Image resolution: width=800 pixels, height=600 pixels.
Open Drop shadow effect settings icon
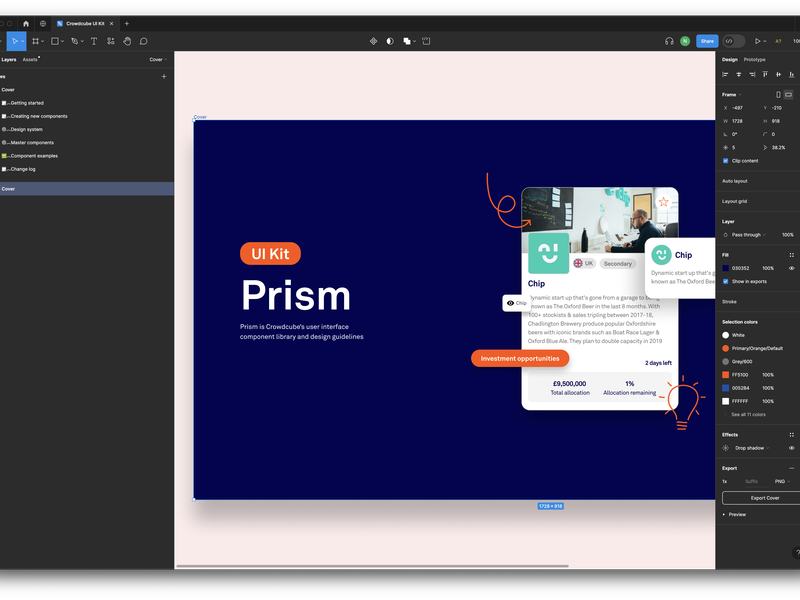tap(726, 448)
